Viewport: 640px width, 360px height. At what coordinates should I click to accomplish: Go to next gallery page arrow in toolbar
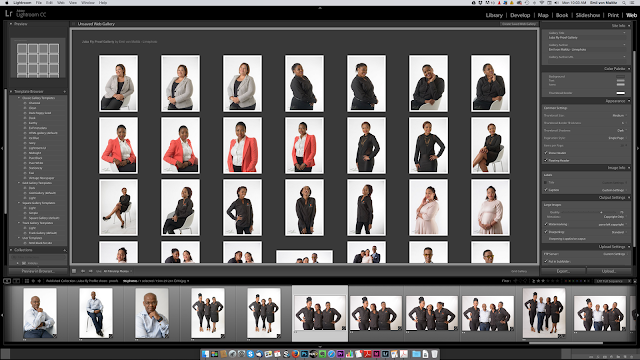point(91,271)
